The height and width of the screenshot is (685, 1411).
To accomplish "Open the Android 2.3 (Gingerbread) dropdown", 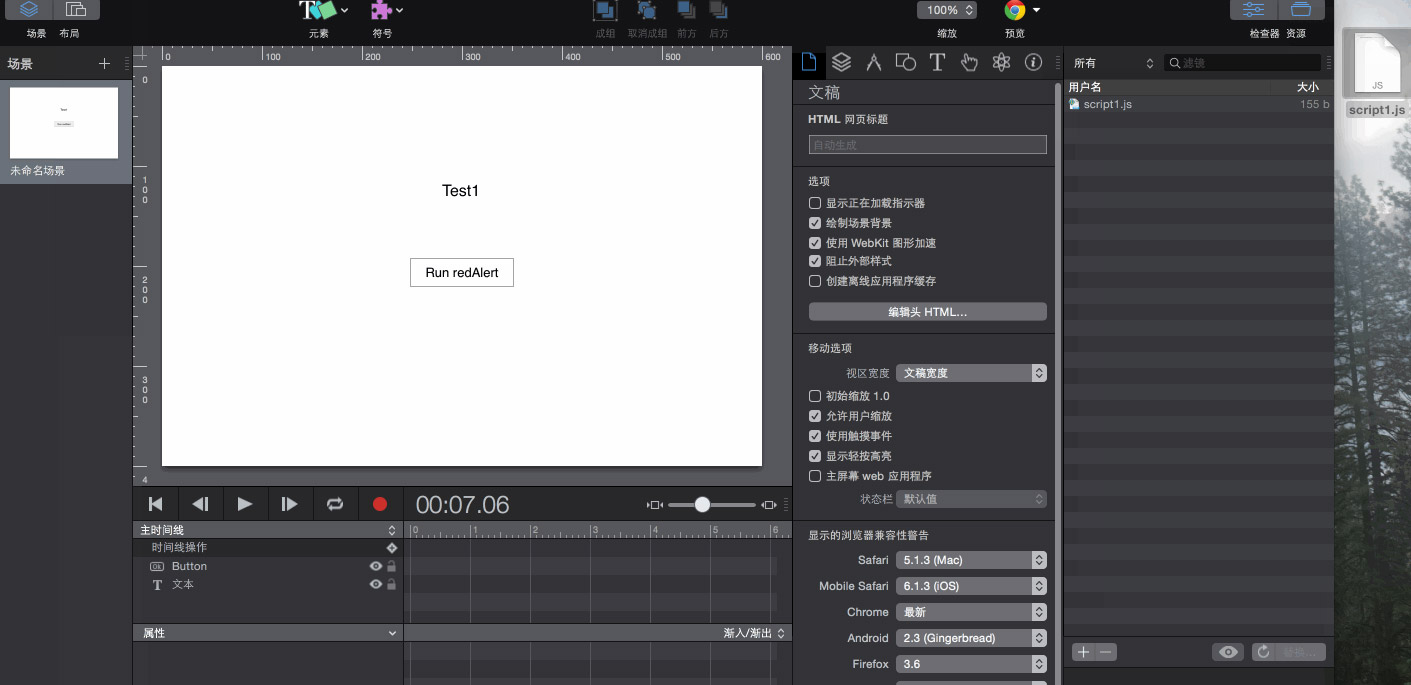I will point(971,638).
